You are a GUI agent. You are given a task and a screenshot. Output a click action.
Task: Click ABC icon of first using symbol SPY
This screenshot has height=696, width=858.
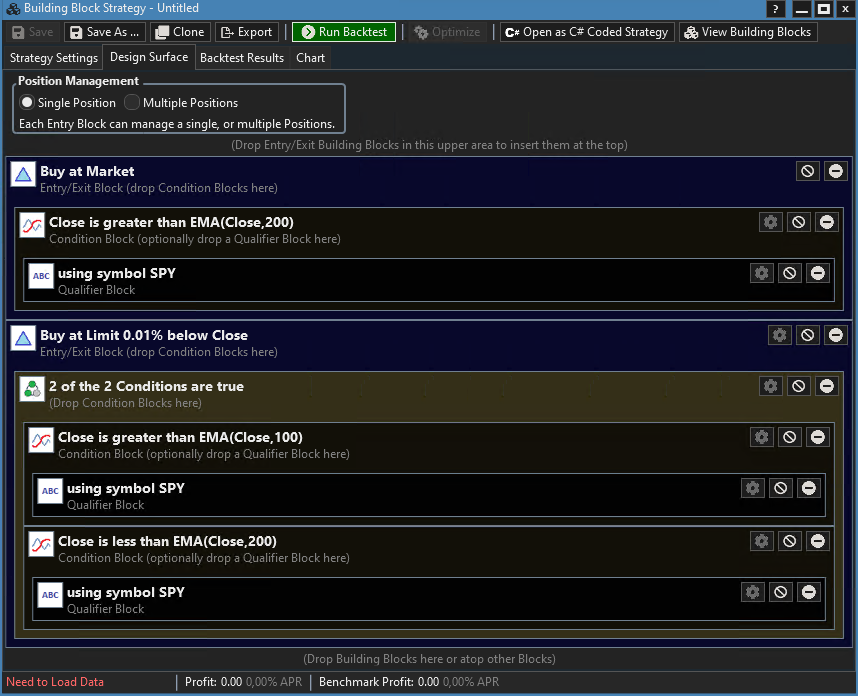[x=41, y=276]
